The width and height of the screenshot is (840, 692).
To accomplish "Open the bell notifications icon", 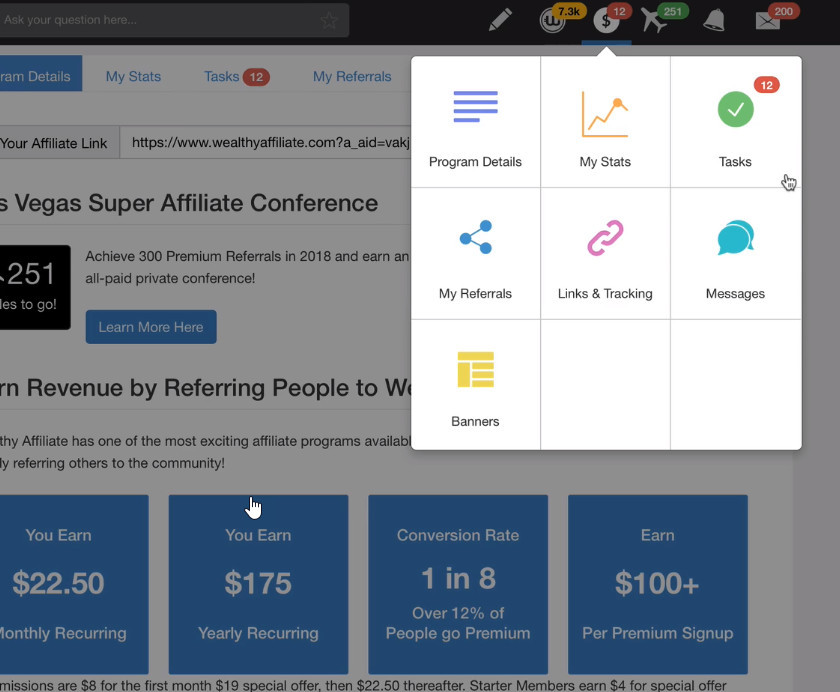I will click(x=714, y=21).
